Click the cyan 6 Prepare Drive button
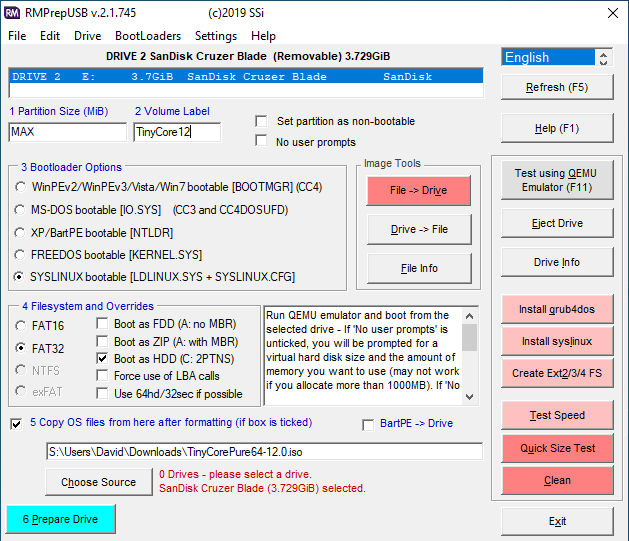This screenshot has width=629, height=541. pyautogui.click(x=61, y=519)
